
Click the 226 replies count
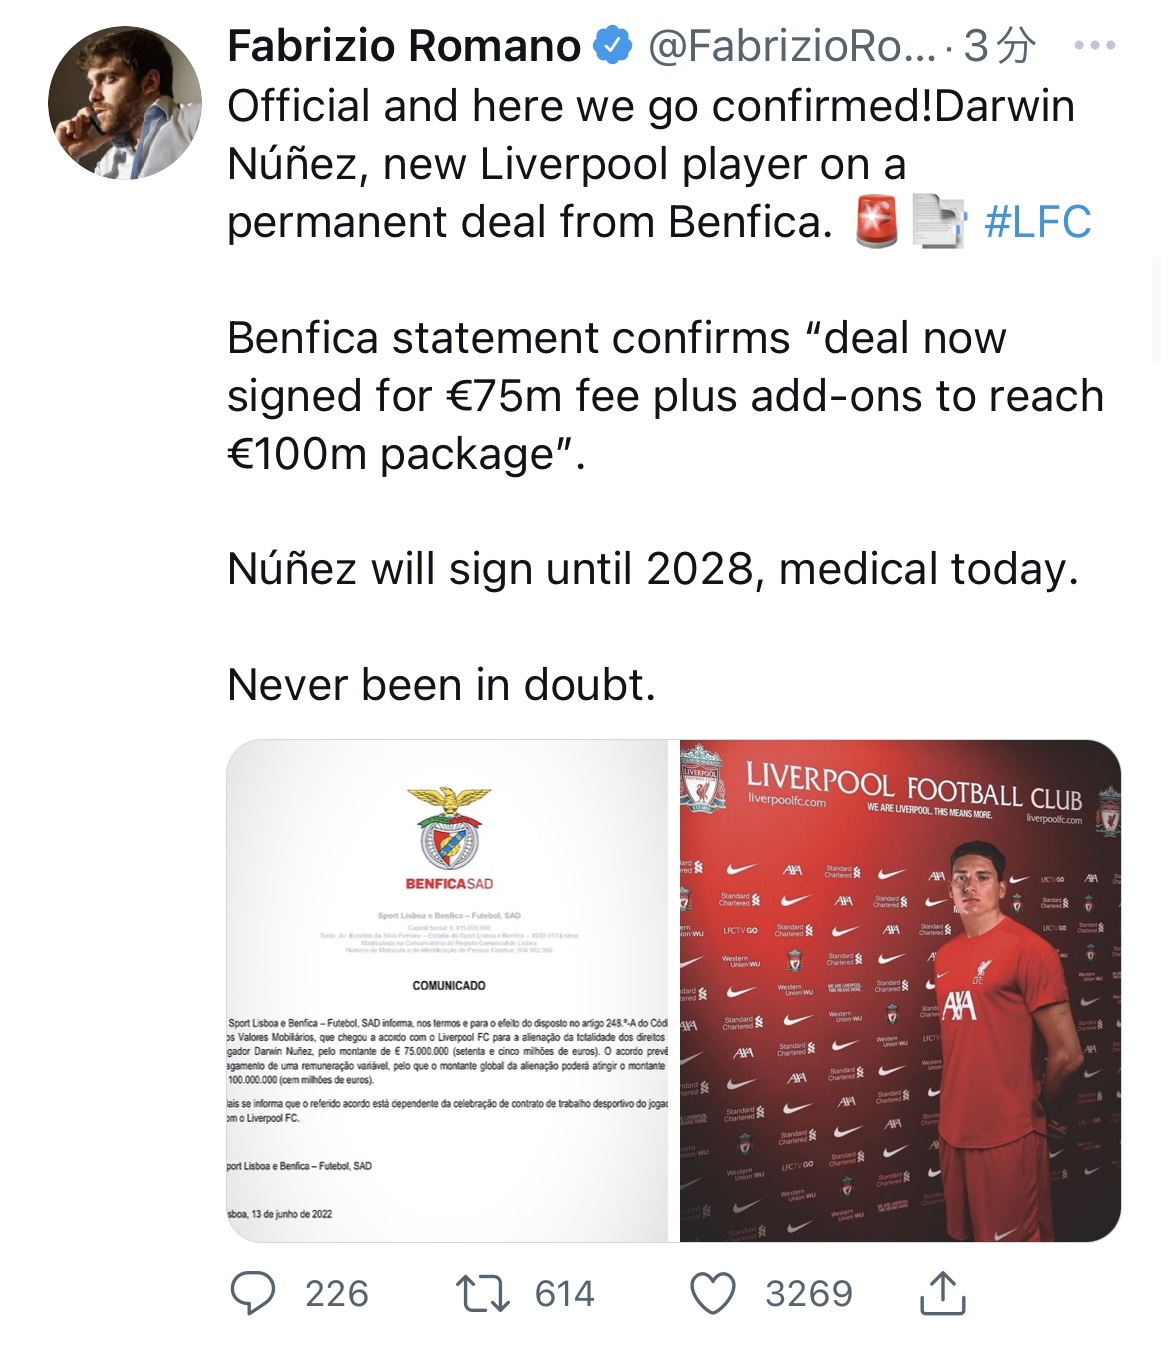(x=337, y=1294)
